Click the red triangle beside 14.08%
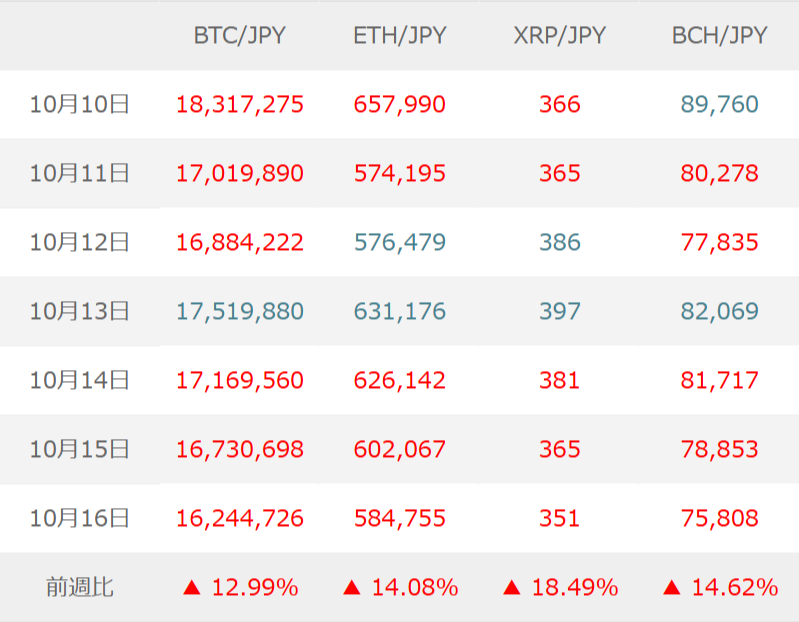Screen dimensions: 799x622 (351, 588)
